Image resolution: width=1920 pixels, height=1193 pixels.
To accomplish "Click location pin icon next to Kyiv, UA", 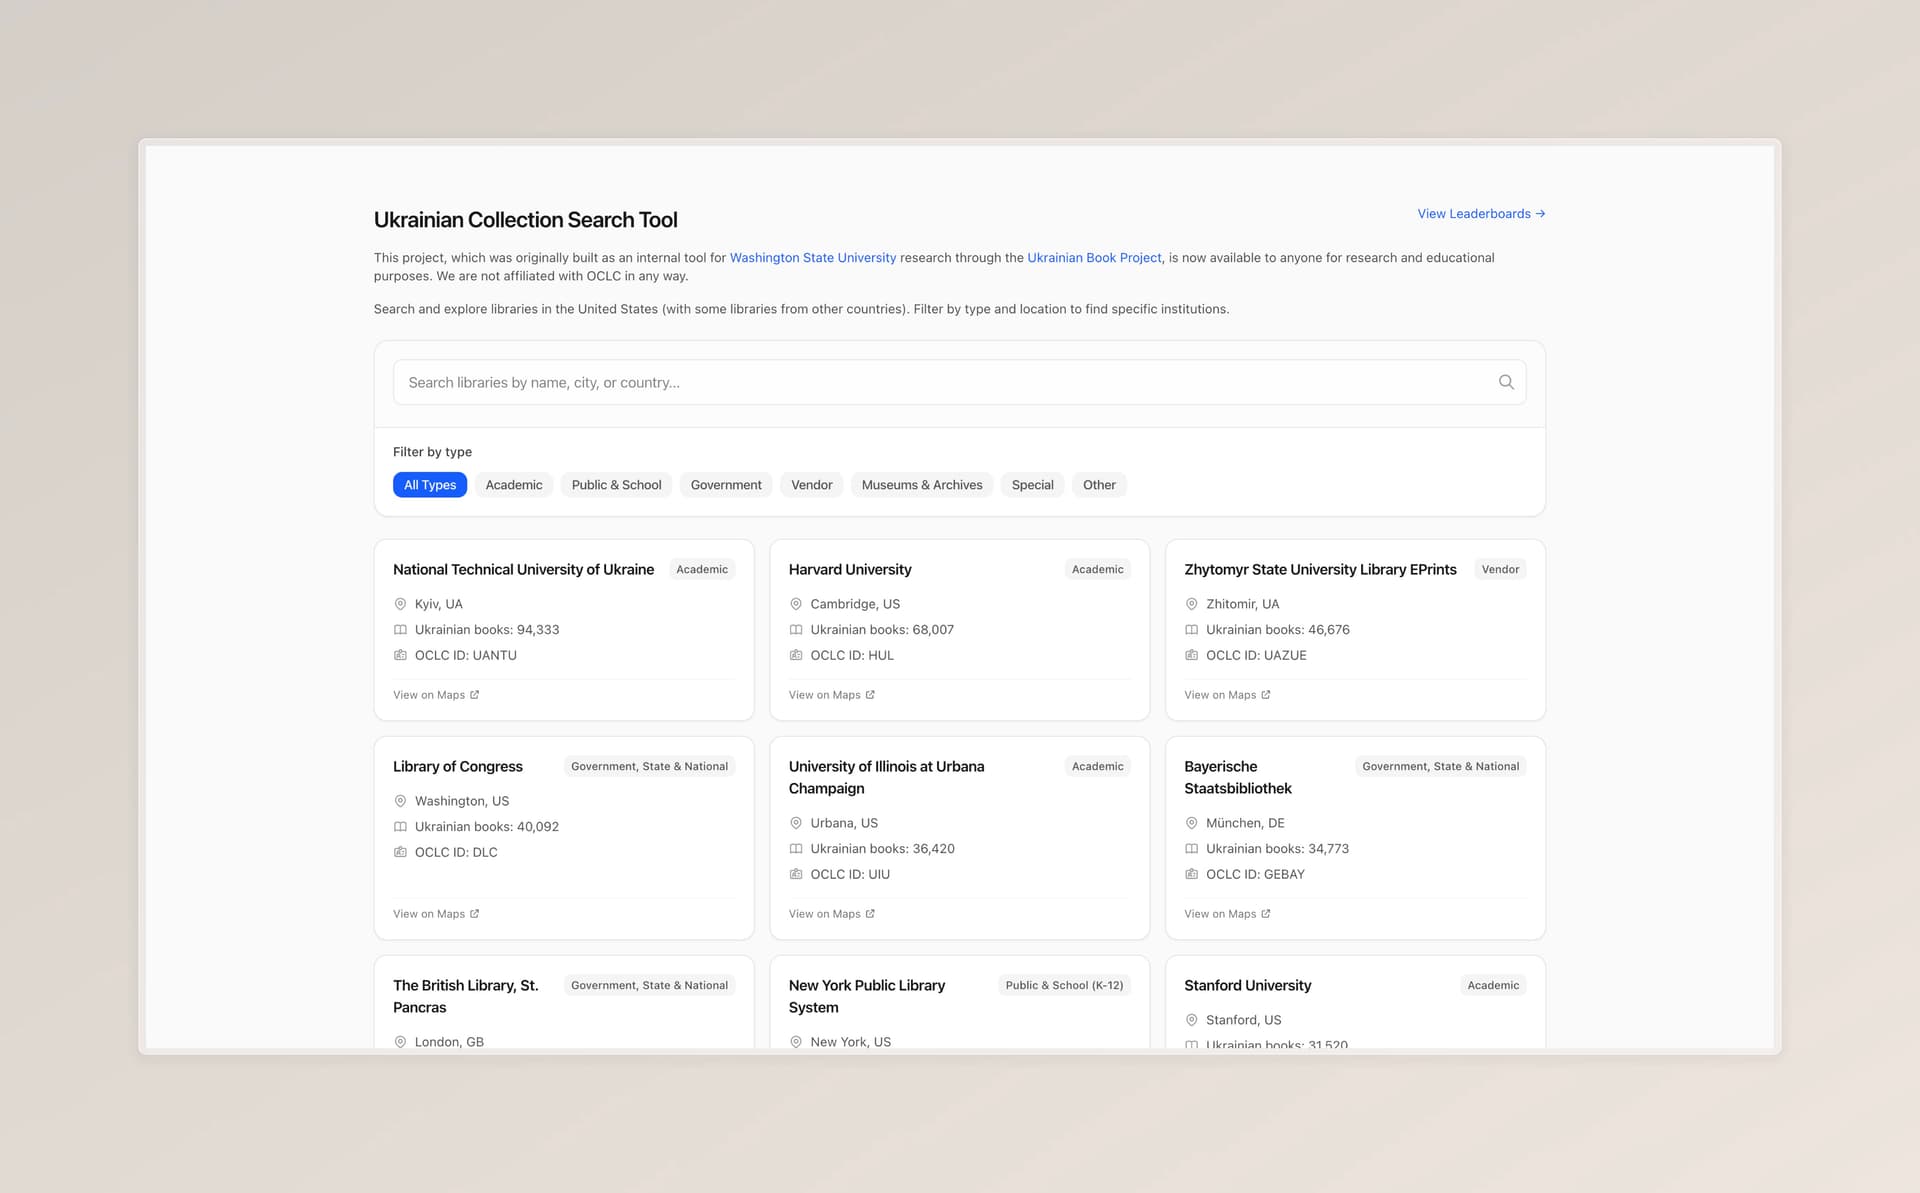I will pos(400,604).
